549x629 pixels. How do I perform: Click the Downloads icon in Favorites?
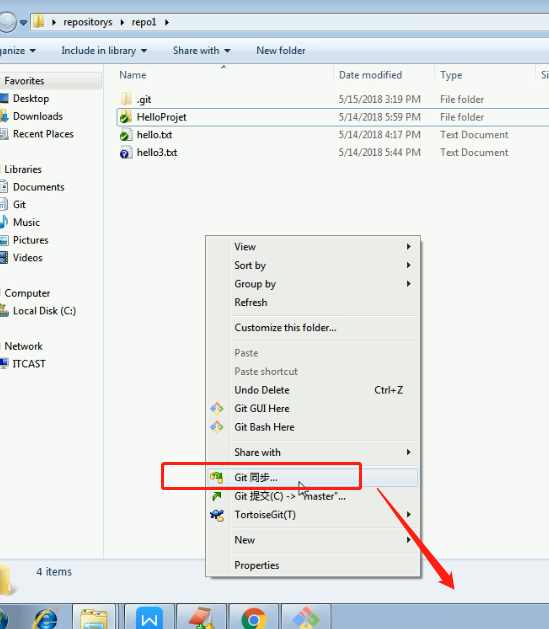coord(4,116)
